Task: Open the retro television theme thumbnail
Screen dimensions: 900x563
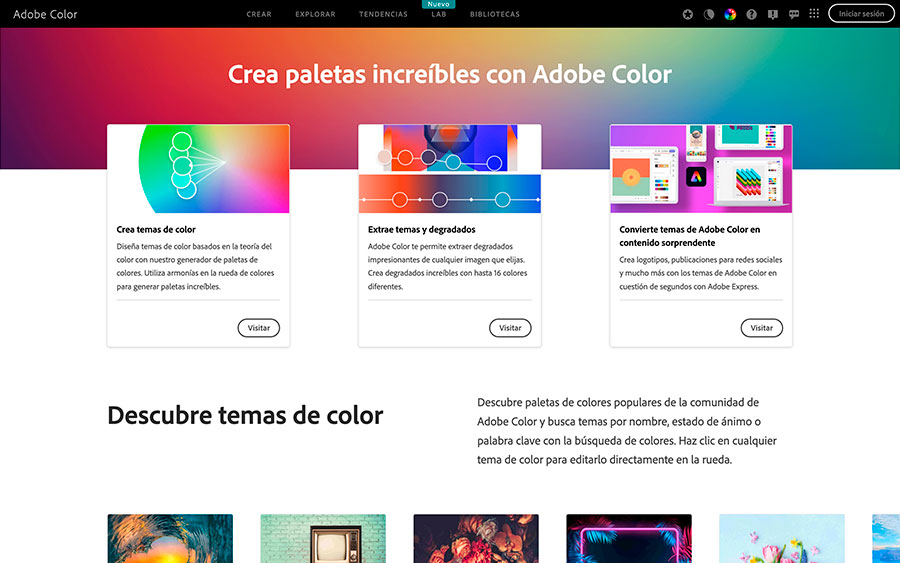Action: coord(323,539)
